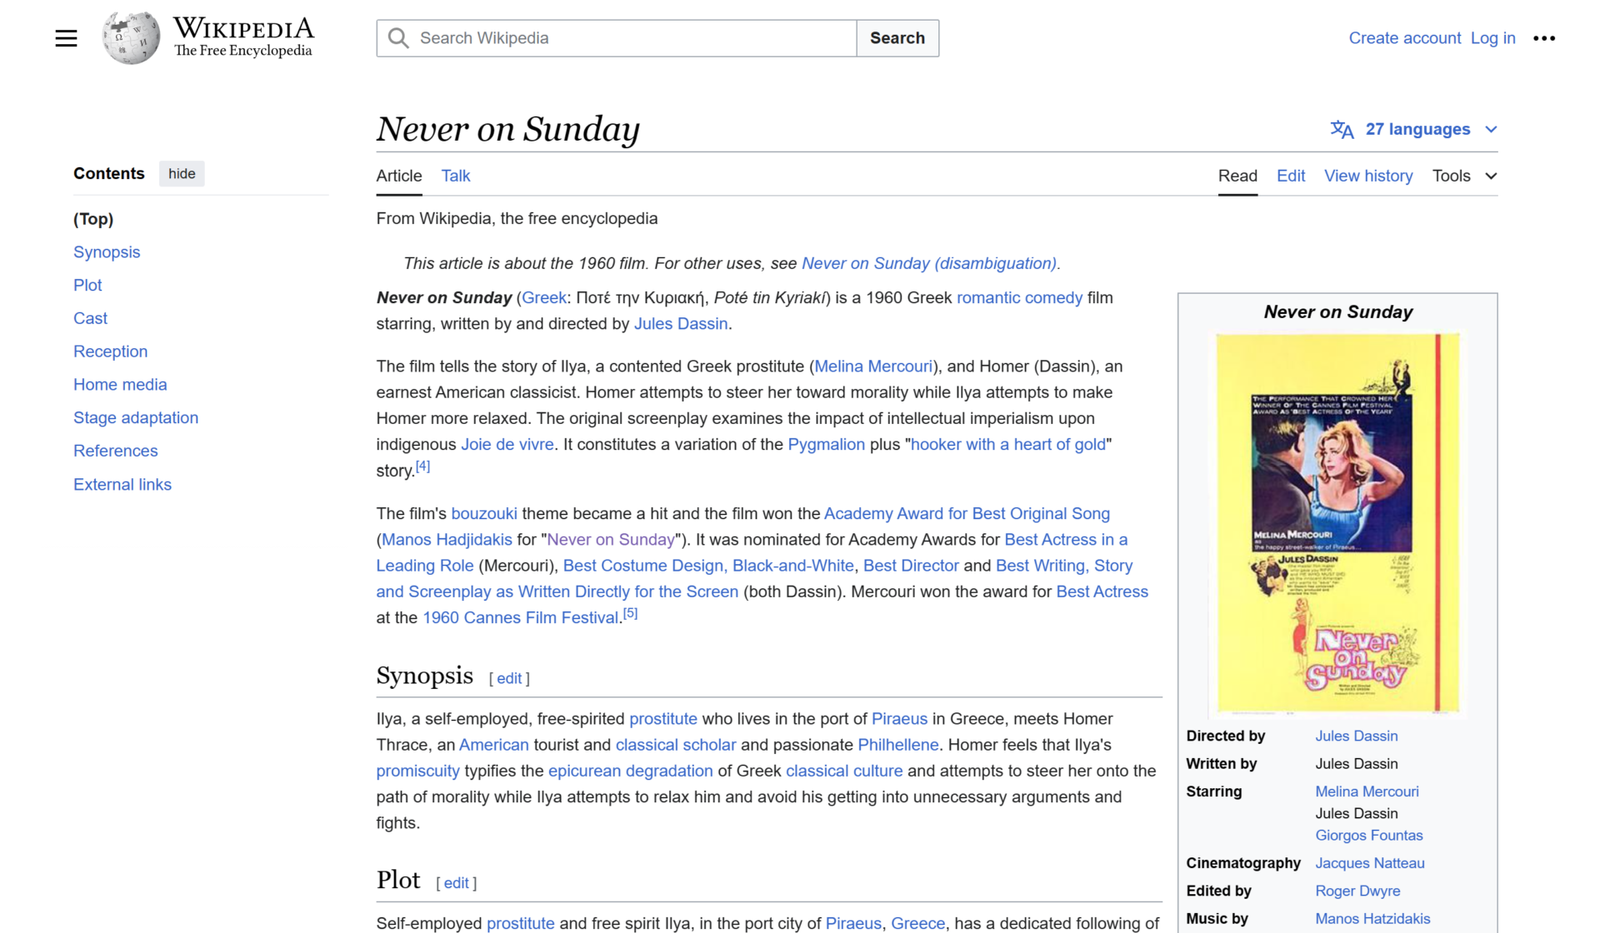
Task: Open citation footnote 4
Action: (423, 466)
